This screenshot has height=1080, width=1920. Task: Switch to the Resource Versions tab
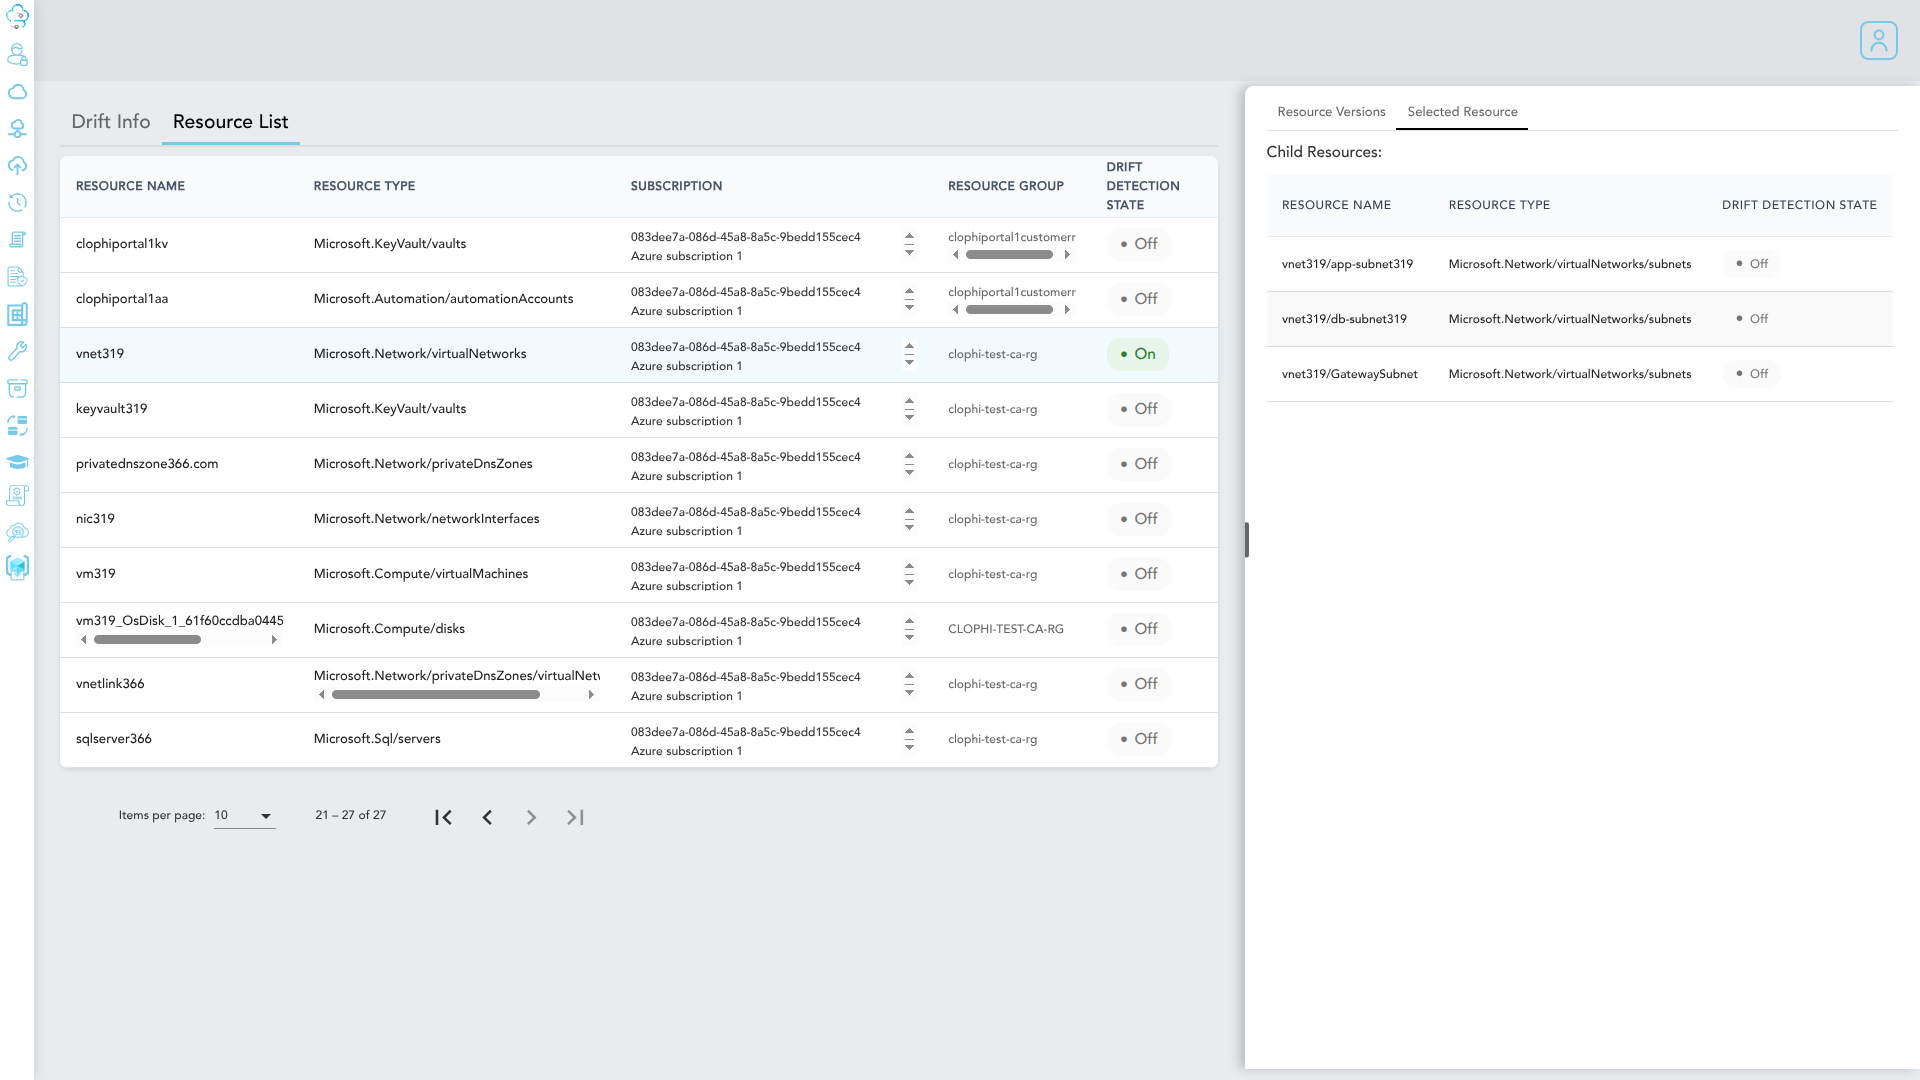click(x=1331, y=112)
